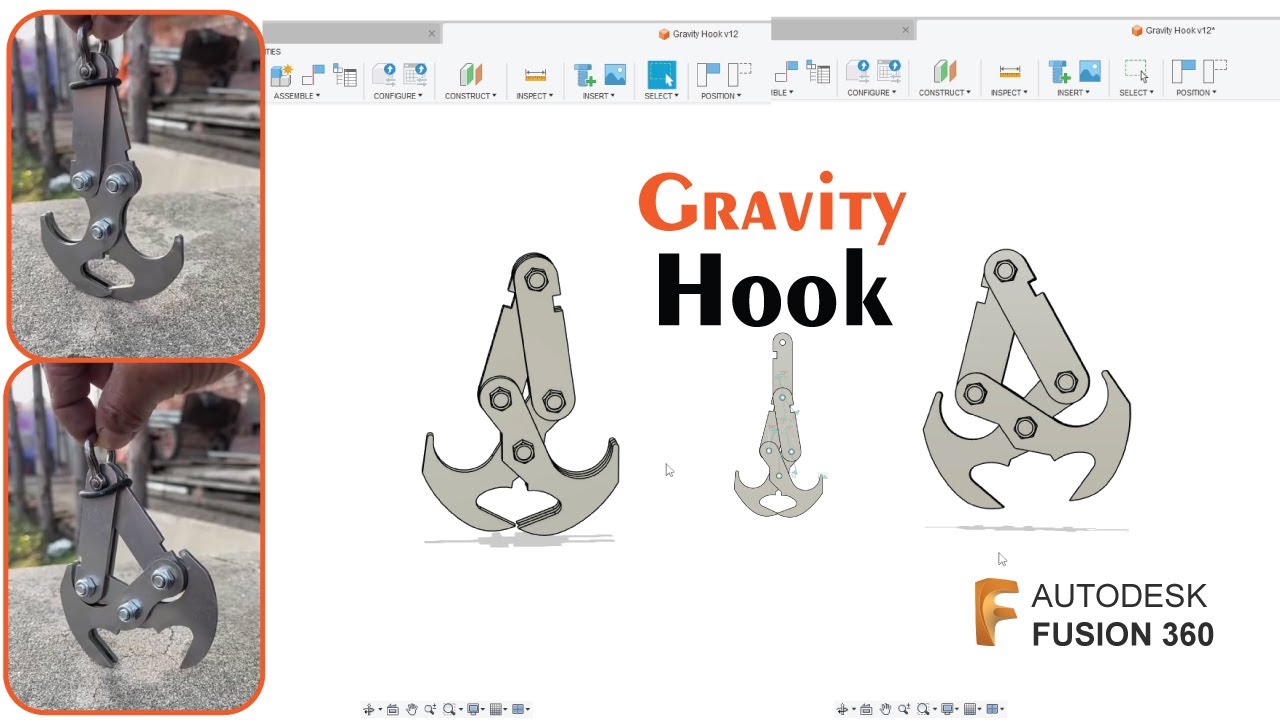Click Zoom Window magnifier in left navigation bar
Viewport: 1280px width, 720px height.
(x=449, y=709)
